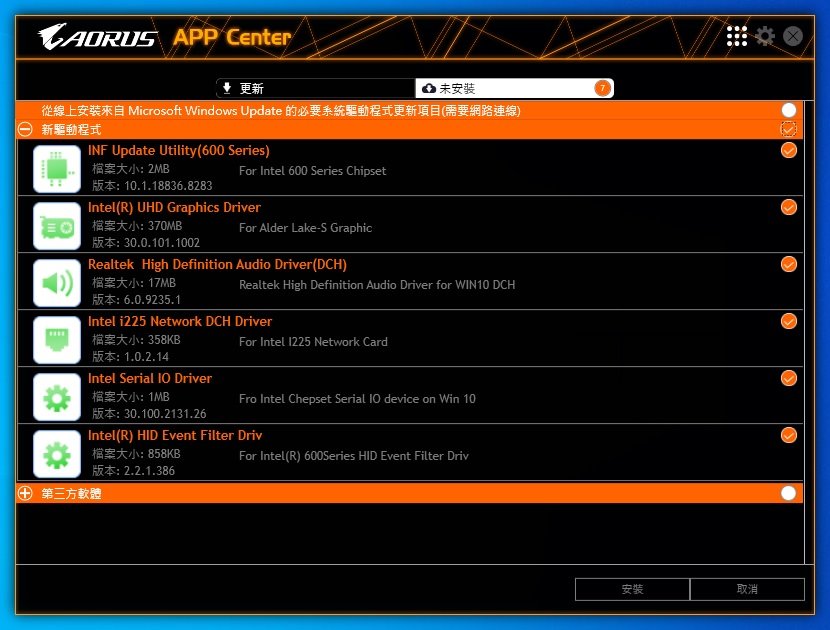Viewport: 830px width, 630px height.
Task: Expand the 第三方軟體 section
Action: 25,493
